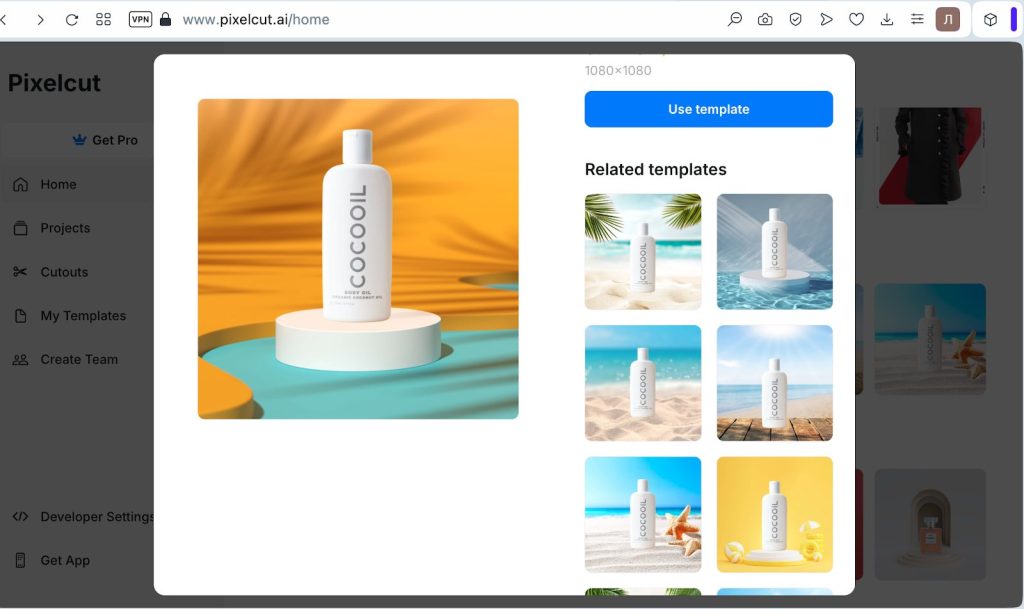
Task: Click the My Templates document icon
Action: (20, 316)
